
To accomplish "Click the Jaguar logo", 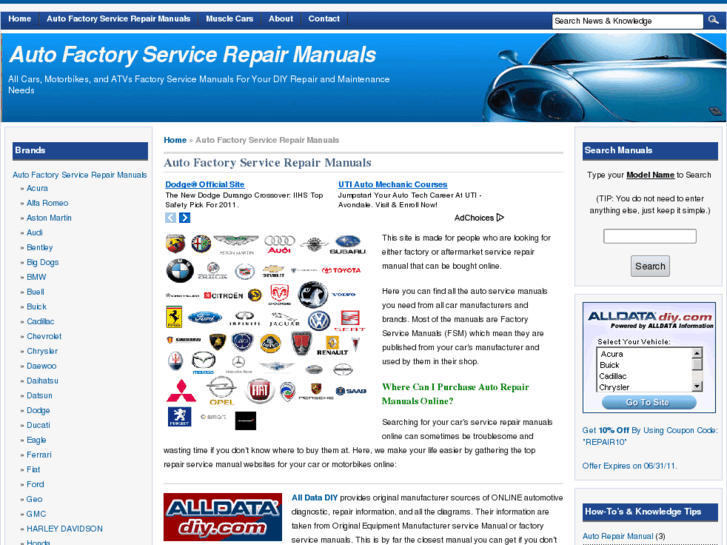I will pyautogui.click(x=284, y=319).
